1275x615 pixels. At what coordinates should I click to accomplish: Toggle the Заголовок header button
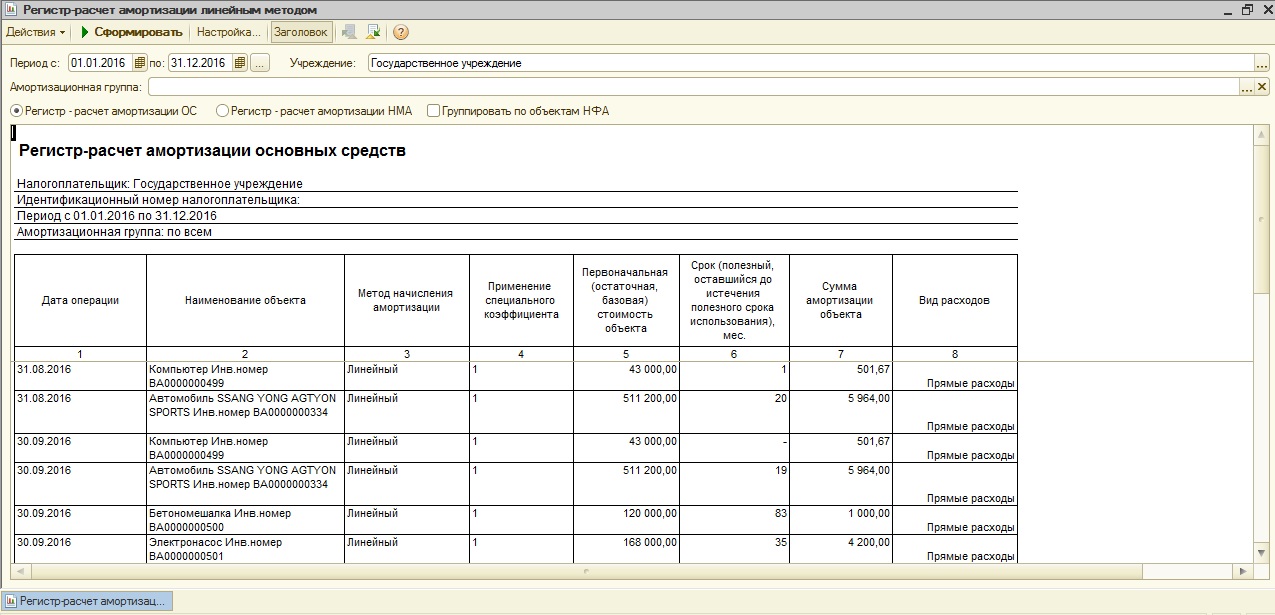pyautogui.click(x=301, y=32)
